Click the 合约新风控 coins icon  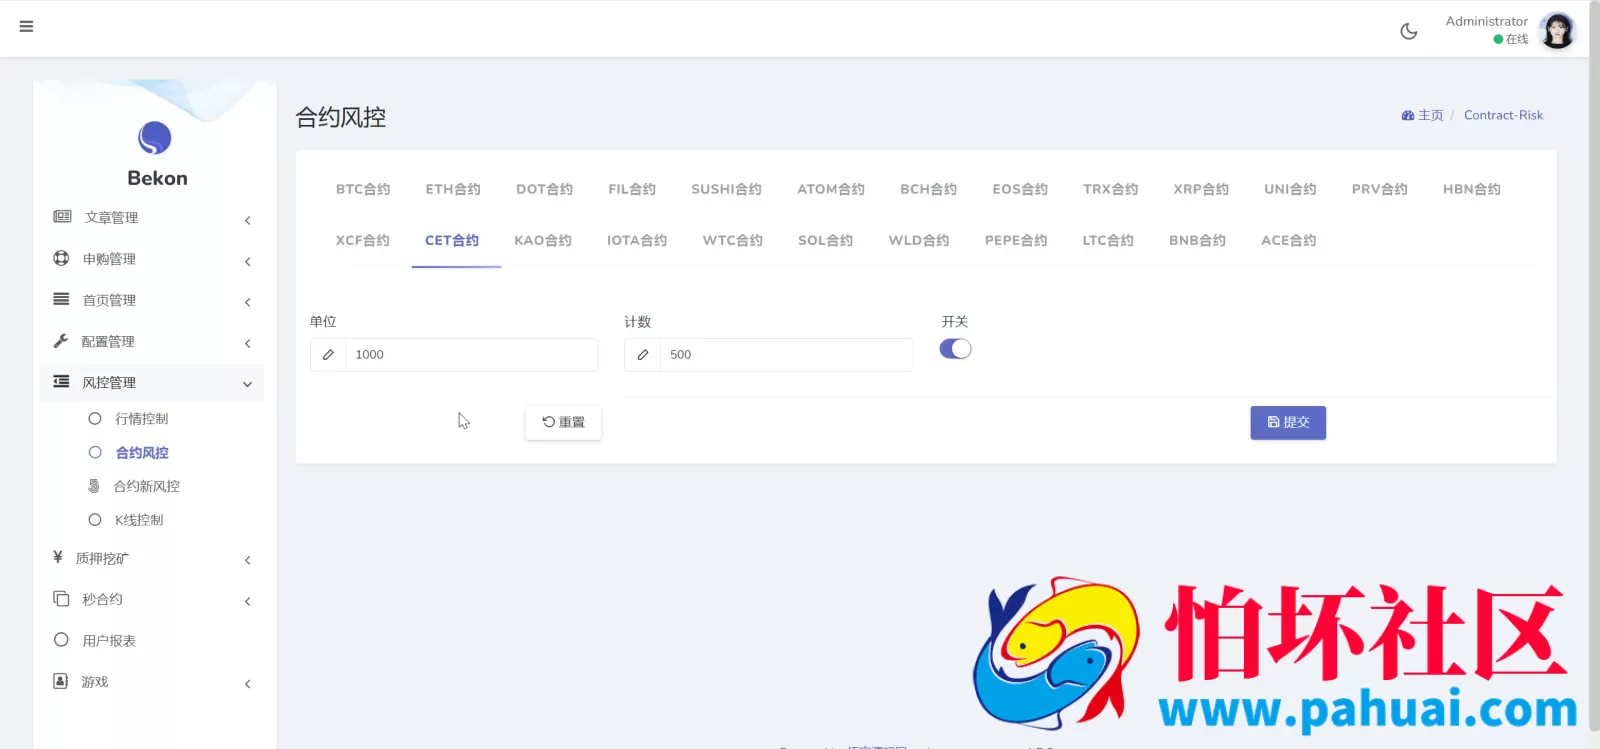pos(94,485)
